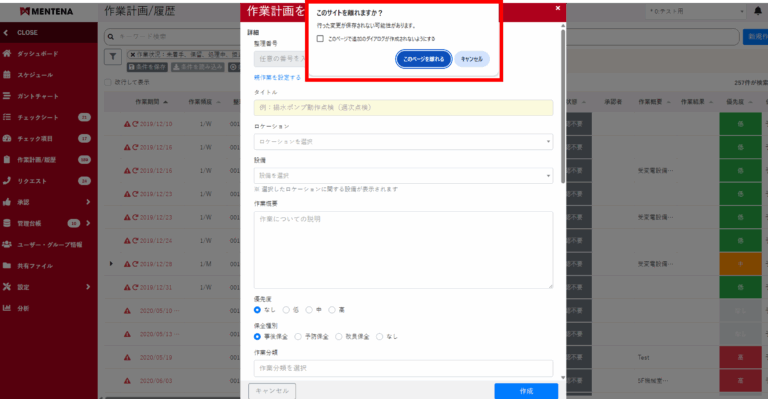The width and height of the screenshot is (768, 399).
Task: Expand the 設定 sidebar submenu
Action: click(x=48, y=287)
